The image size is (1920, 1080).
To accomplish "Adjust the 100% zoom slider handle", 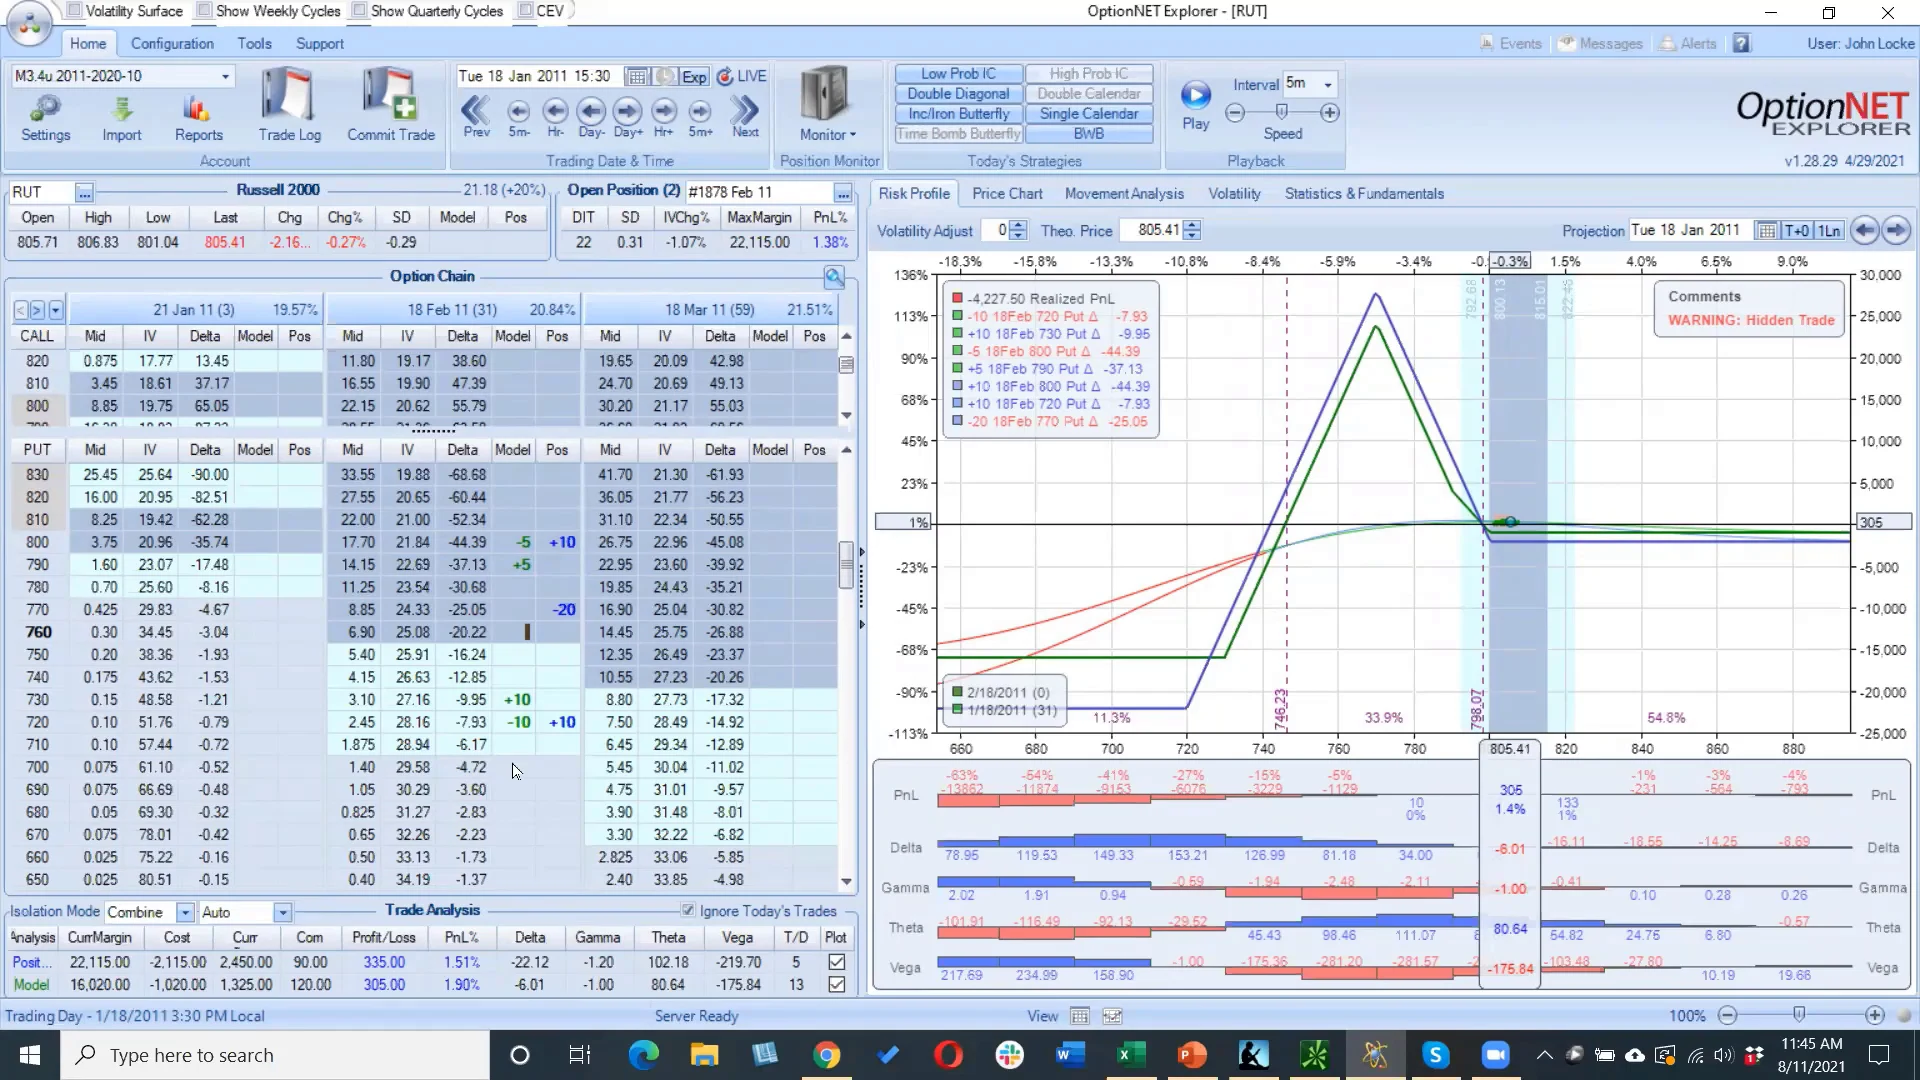I will pyautogui.click(x=1799, y=1015).
